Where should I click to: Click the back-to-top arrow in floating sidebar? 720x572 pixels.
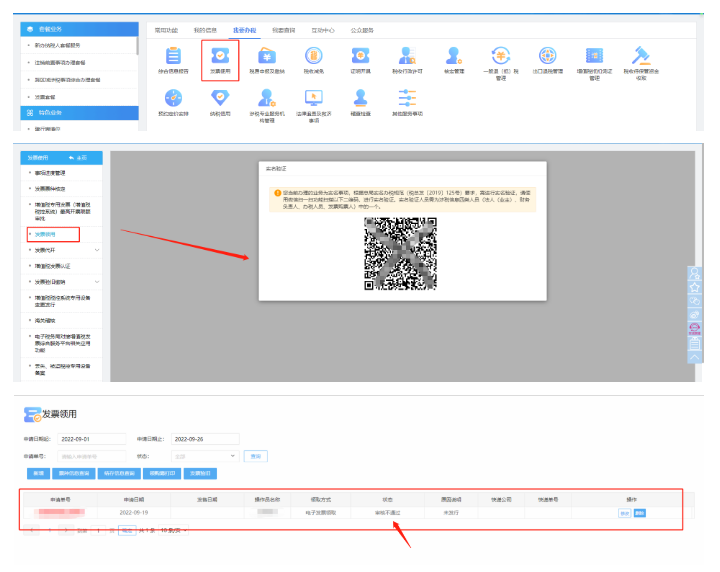(695, 357)
